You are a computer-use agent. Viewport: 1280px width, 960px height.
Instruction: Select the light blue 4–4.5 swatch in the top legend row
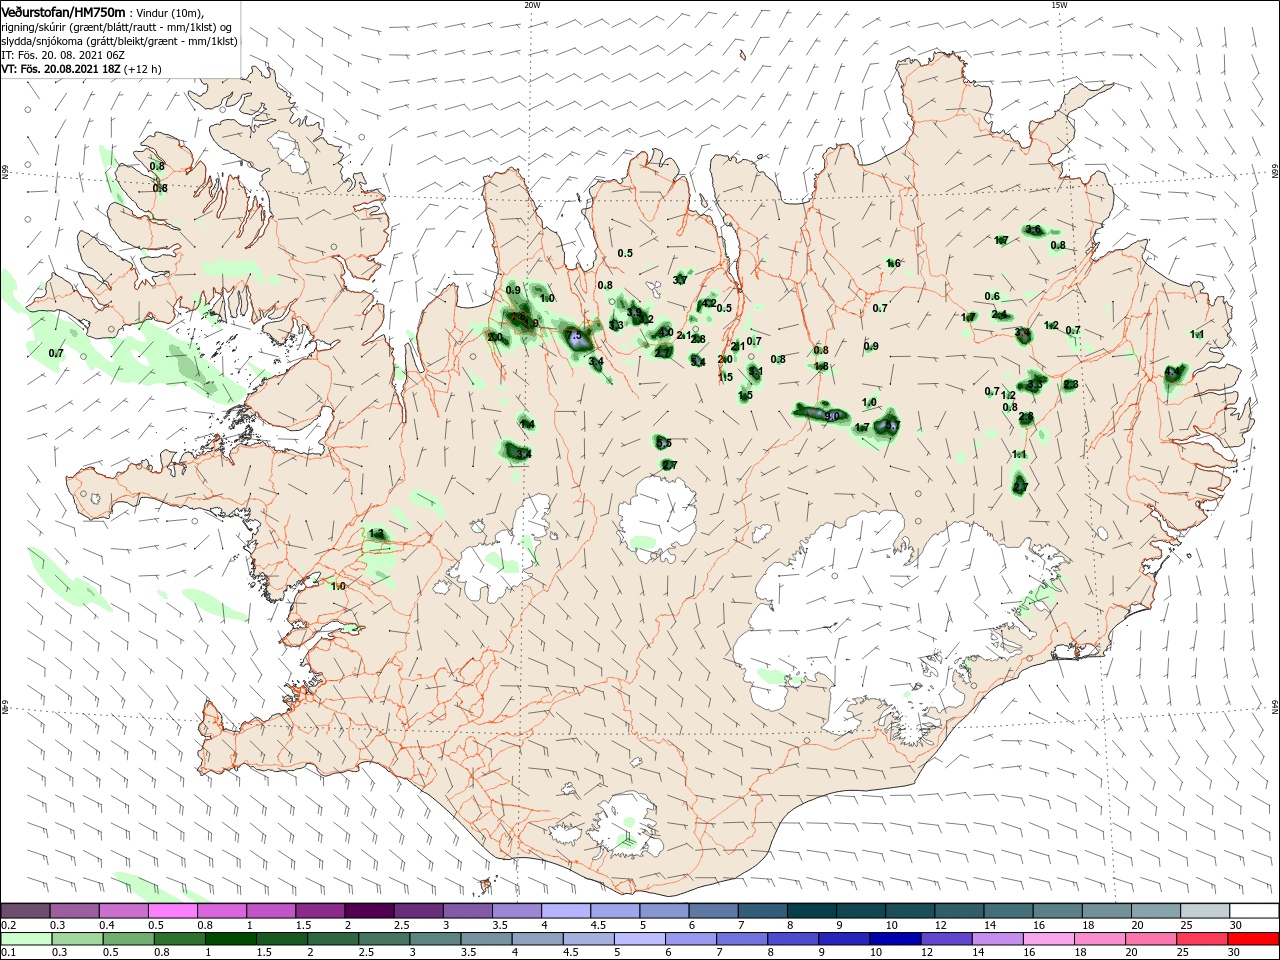click(565, 911)
